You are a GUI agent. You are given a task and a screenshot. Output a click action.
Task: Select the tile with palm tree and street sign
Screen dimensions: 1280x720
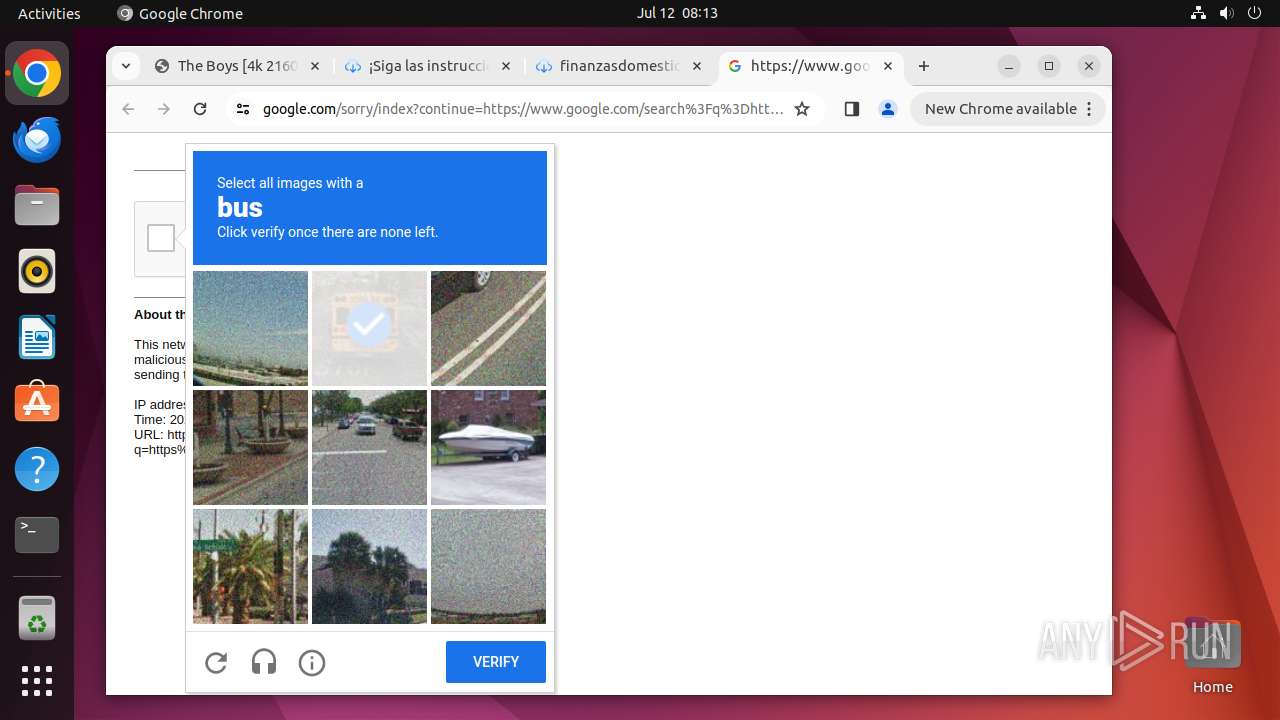[x=250, y=566]
